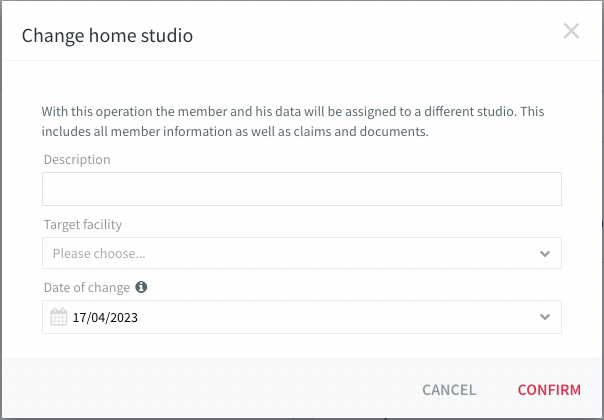Screen dimensions: 604x420
Task: Click the 17/04/2023 date value
Action: click(x=105, y=318)
